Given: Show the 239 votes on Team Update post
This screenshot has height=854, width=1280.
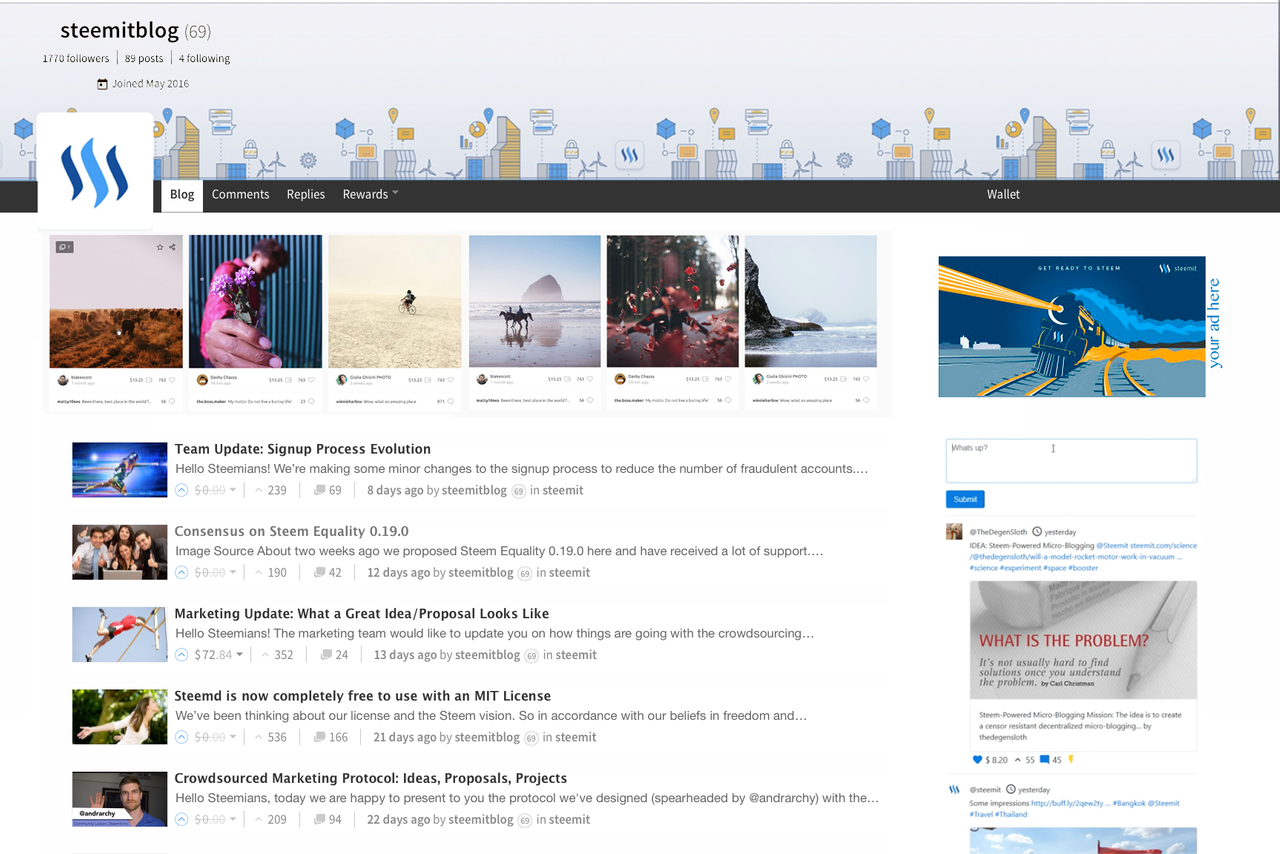Looking at the screenshot, I should [x=270, y=490].
